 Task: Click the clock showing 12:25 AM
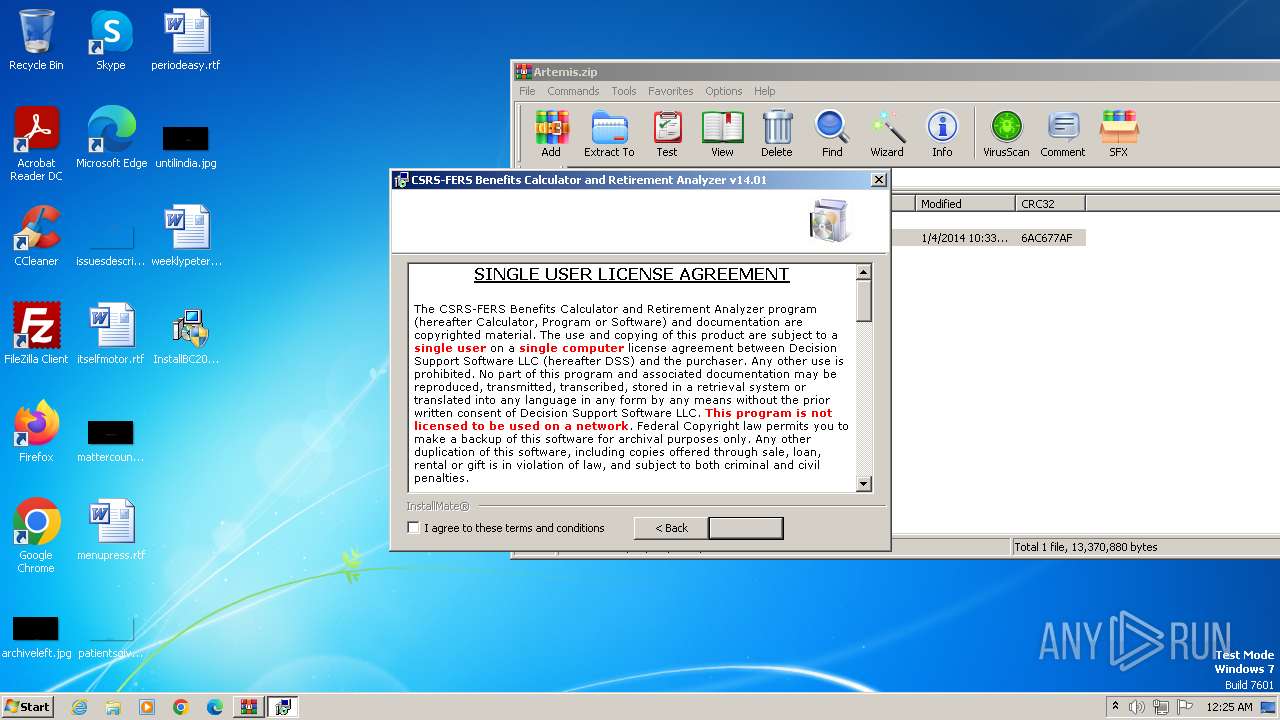(x=1229, y=707)
